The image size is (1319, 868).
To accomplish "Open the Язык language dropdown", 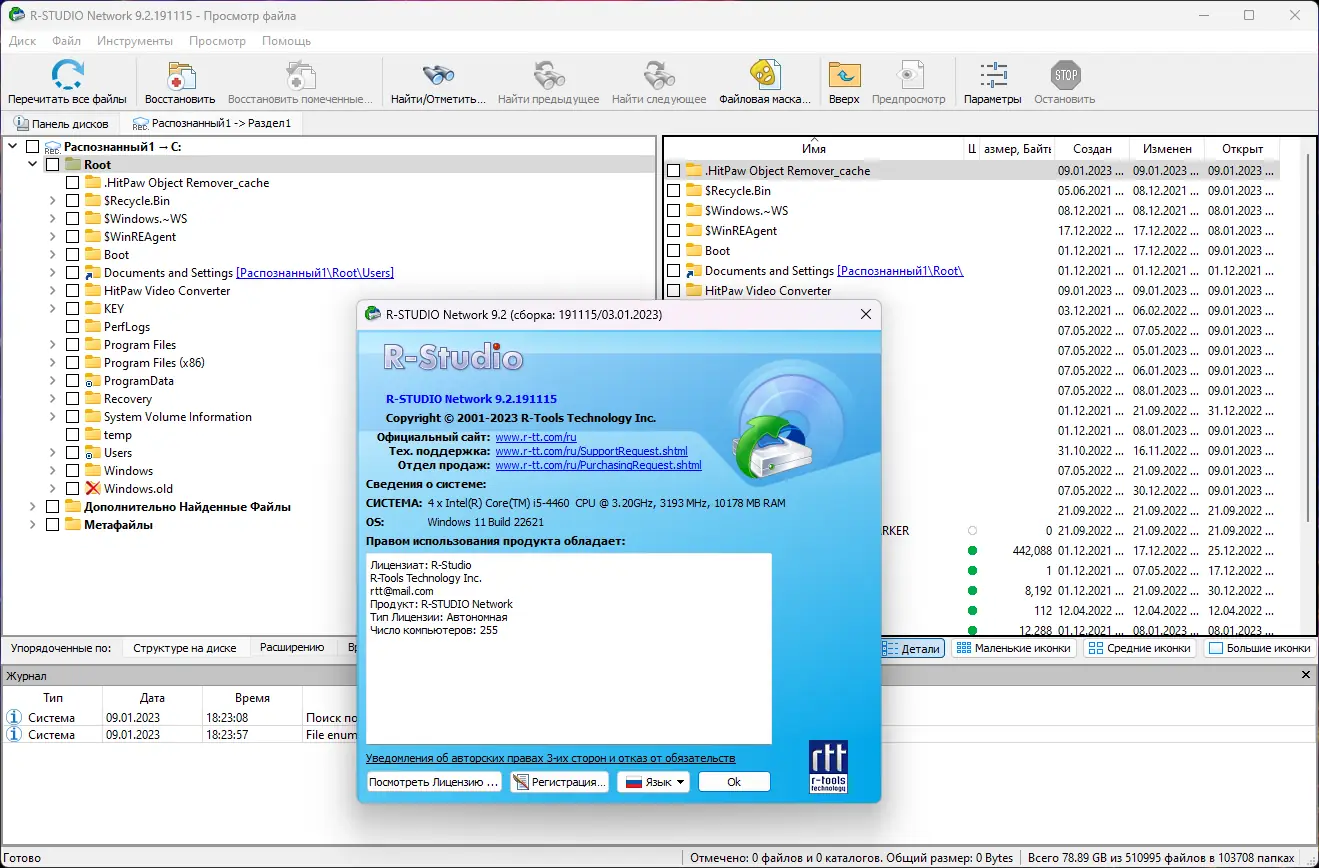I will coord(653,782).
